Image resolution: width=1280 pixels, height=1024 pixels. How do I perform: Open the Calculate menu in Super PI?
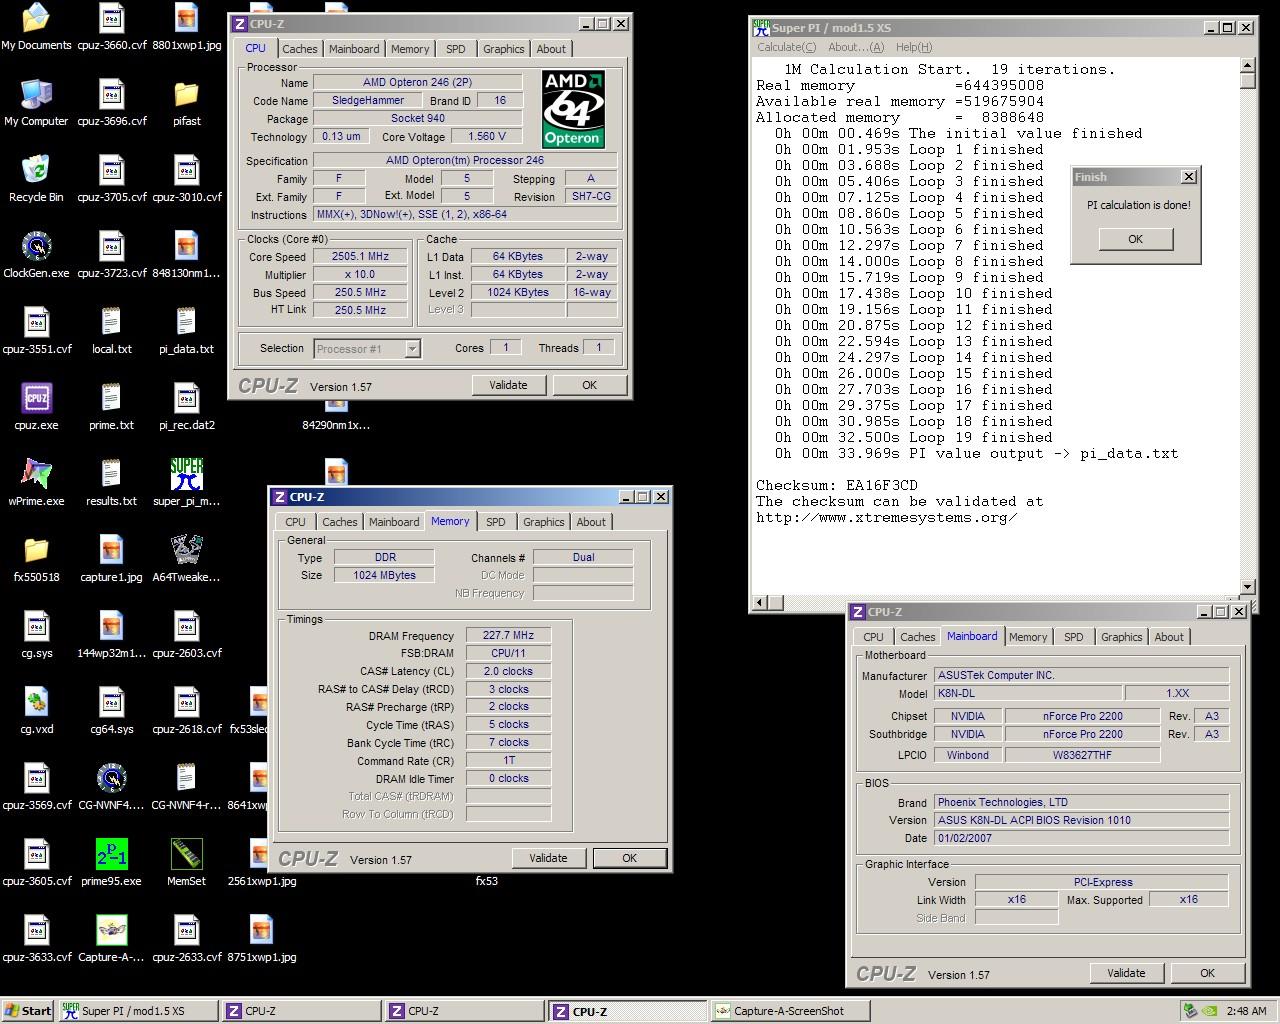point(786,47)
